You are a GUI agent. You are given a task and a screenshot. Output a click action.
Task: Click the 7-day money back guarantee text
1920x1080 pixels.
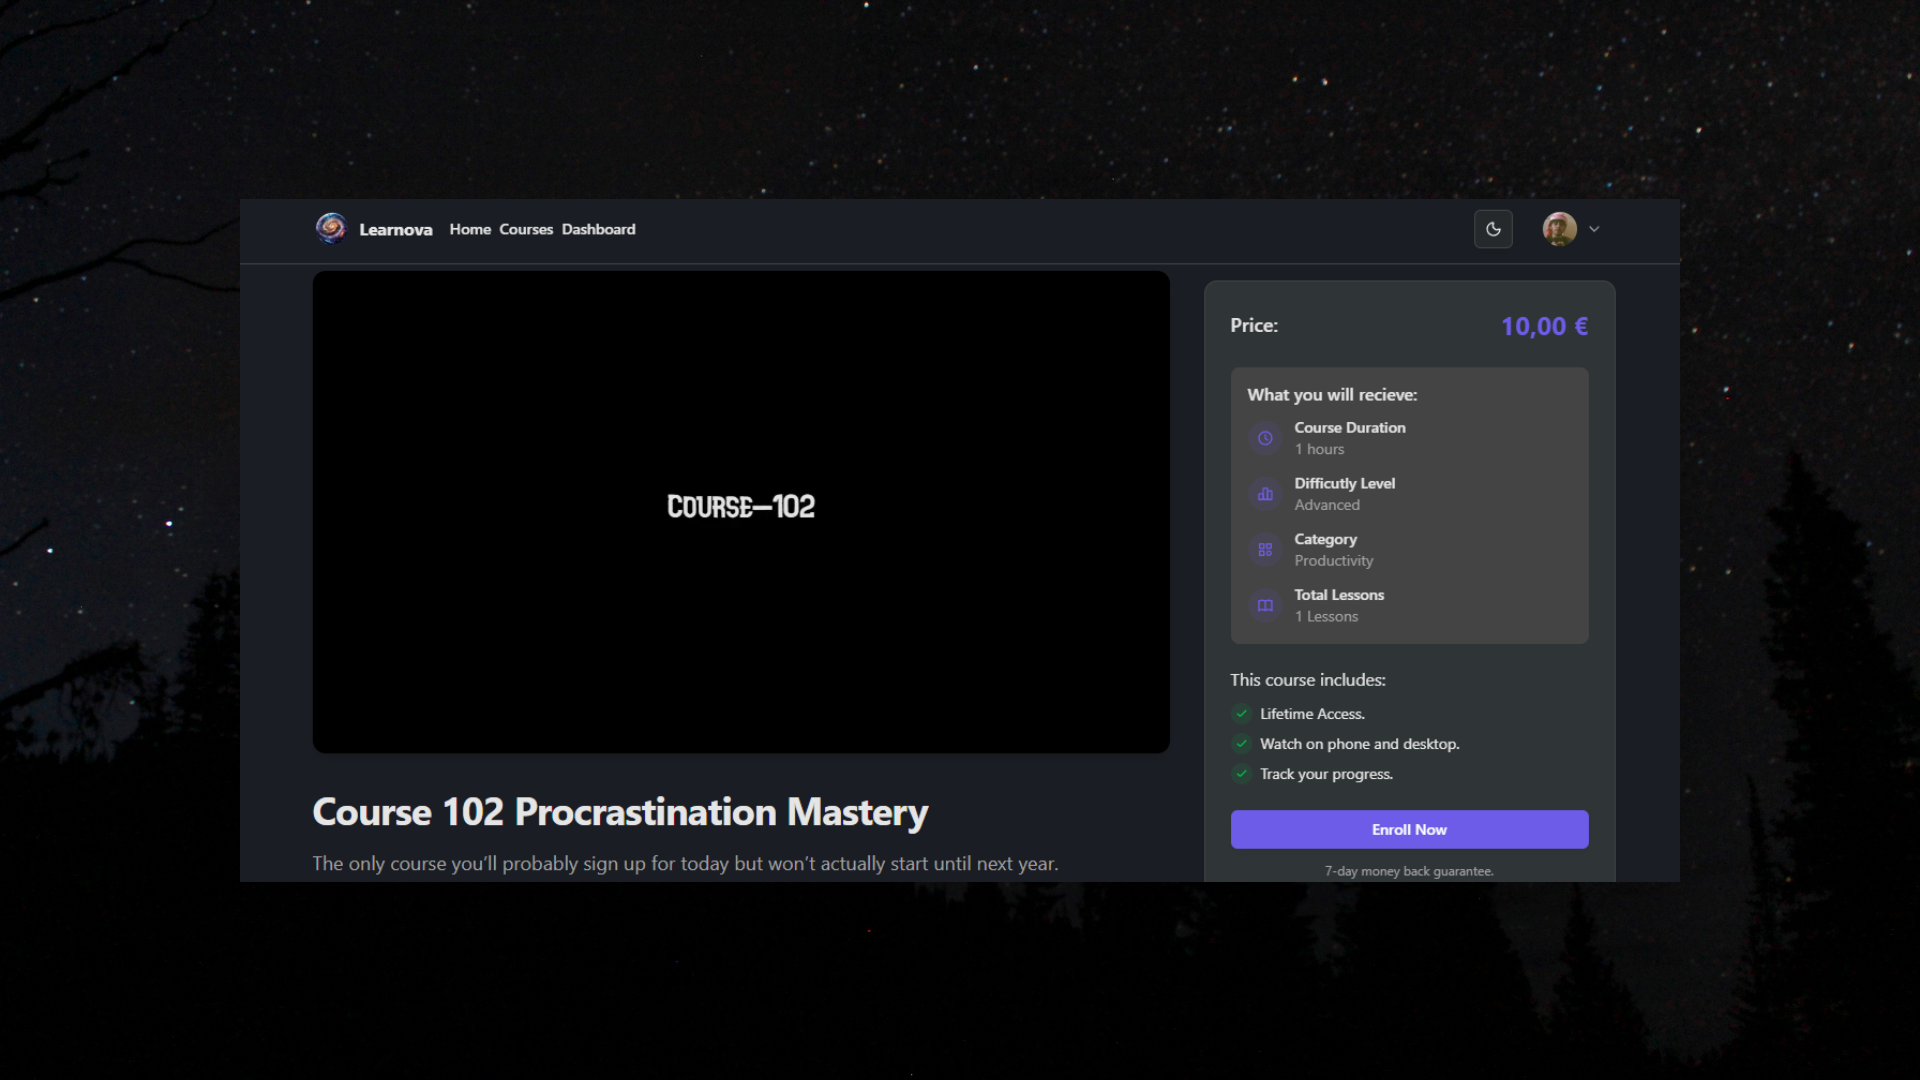click(x=1409, y=871)
